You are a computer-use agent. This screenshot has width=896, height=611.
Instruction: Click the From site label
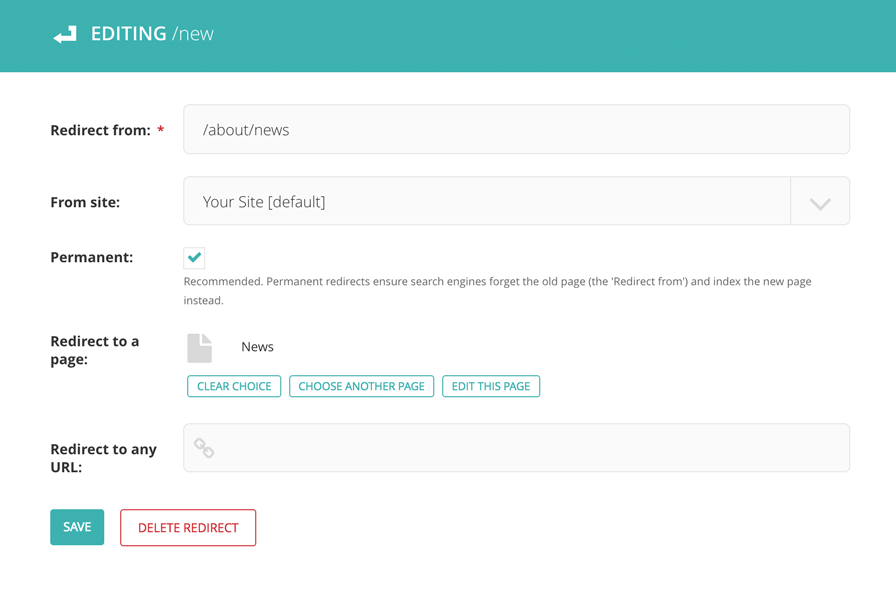pos(85,202)
